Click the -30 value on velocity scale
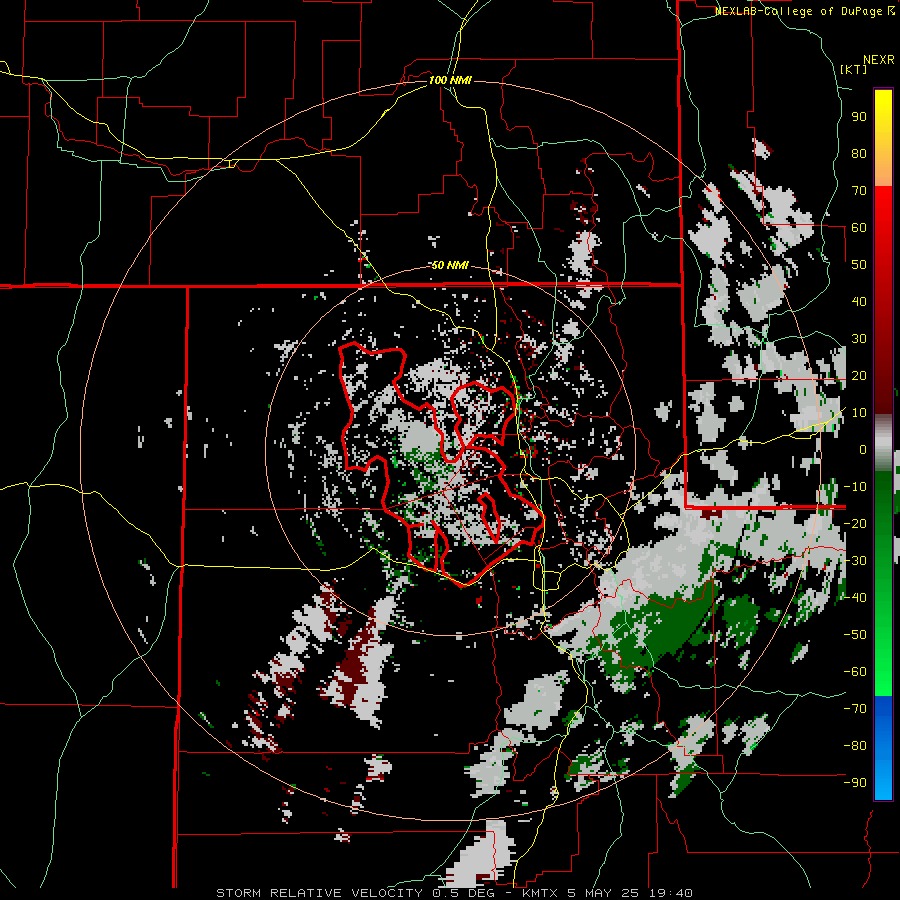Image resolution: width=900 pixels, height=900 pixels. [855, 561]
